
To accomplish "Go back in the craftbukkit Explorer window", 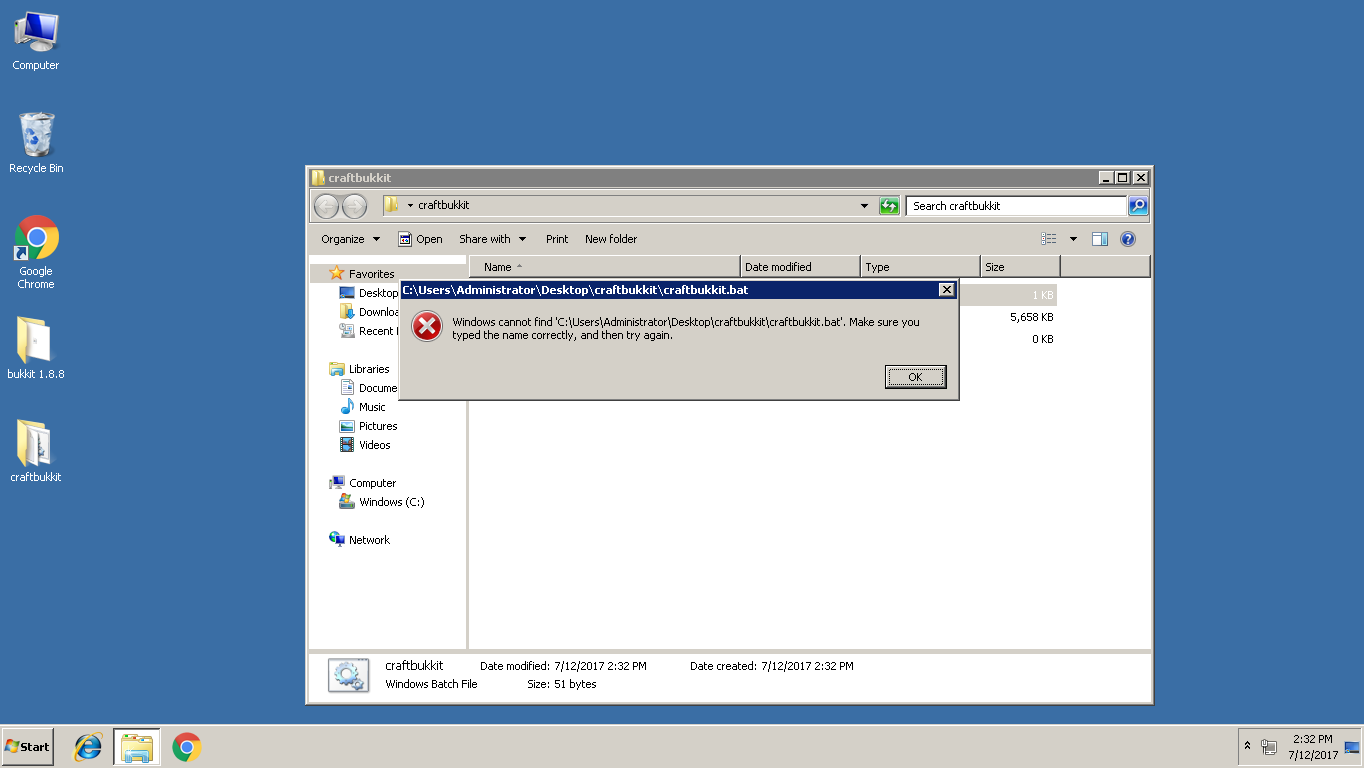I will pyautogui.click(x=327, y=206).
